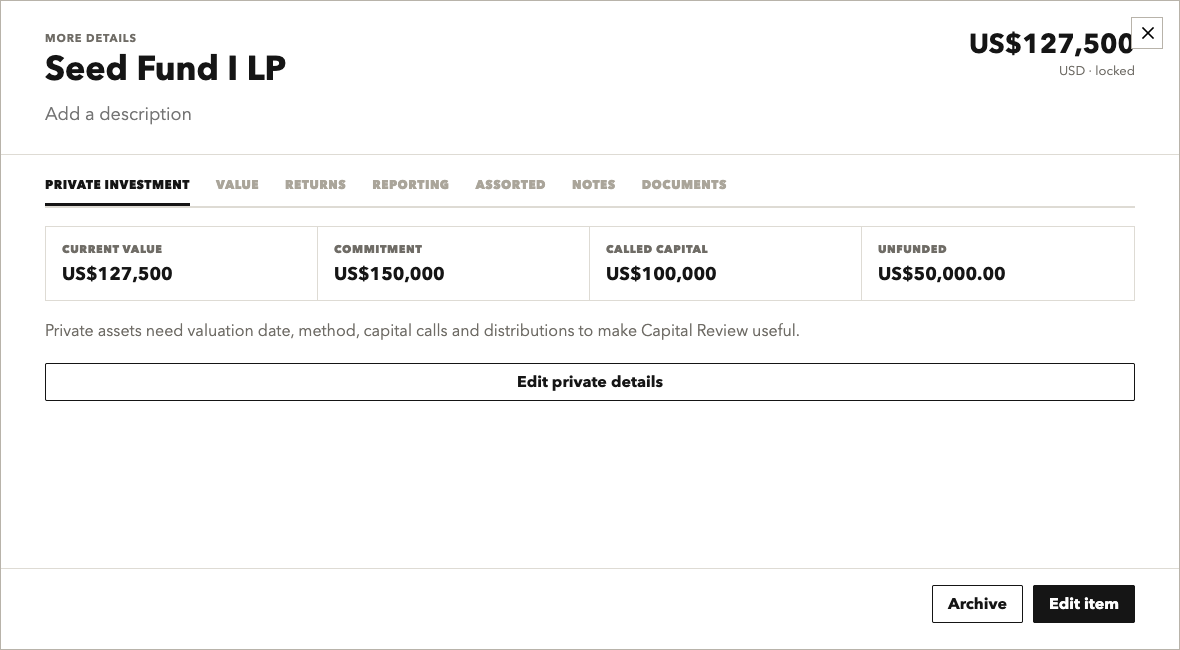Click the Called Capital US$100,000 card
This screenshot has height=650, width=1180.
coord(725,263)
